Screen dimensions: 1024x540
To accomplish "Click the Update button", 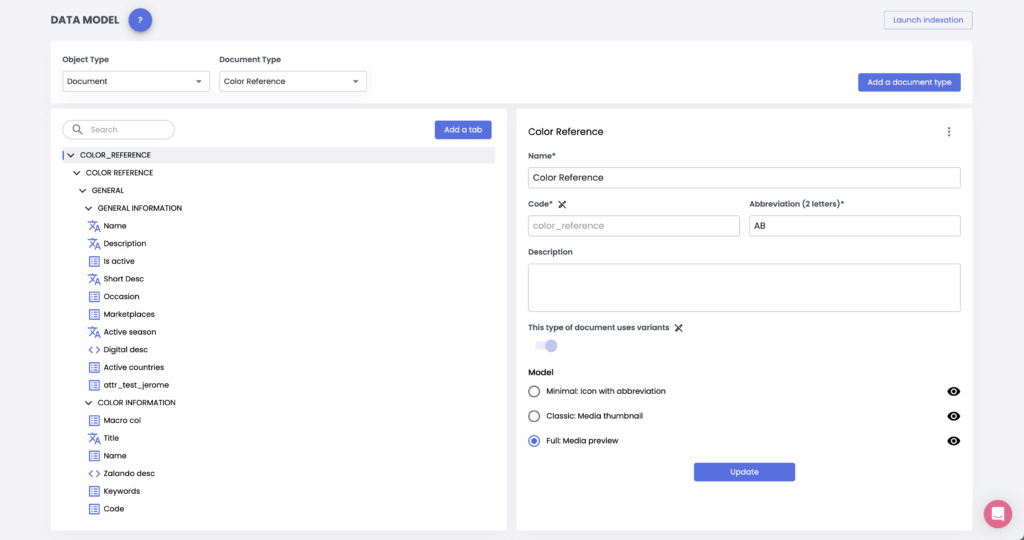I will pos(744,472).
